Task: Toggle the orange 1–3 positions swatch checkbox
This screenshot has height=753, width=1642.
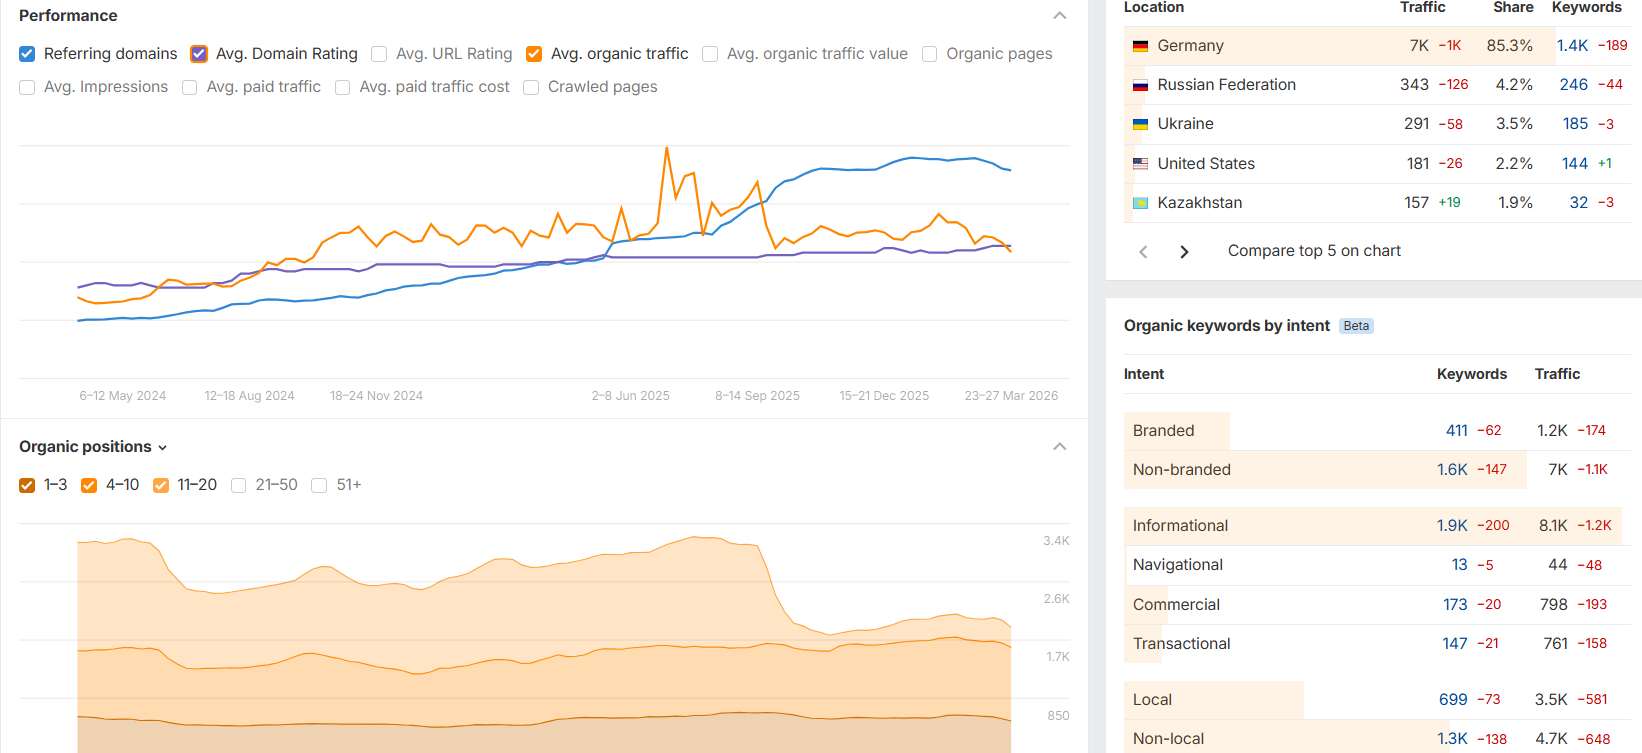Action: pyautogui.click(x=27, y=485)
